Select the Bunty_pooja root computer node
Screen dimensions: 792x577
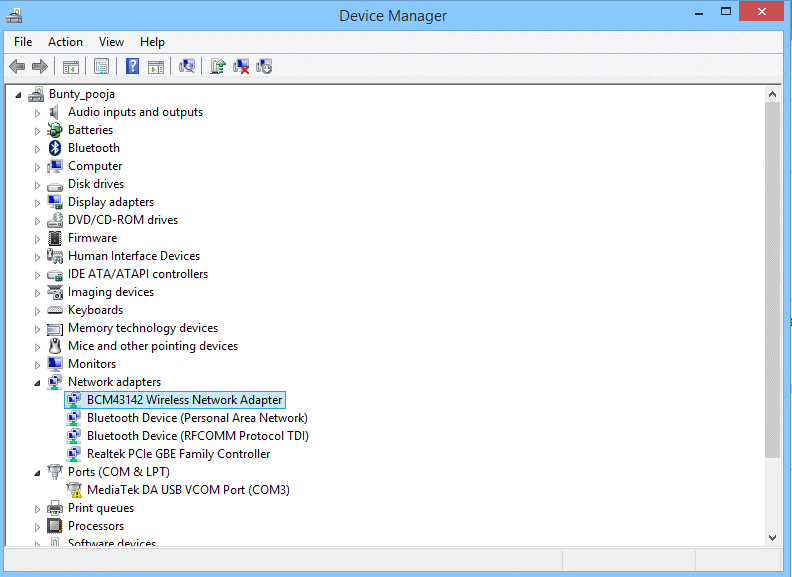tap(81, 94)
